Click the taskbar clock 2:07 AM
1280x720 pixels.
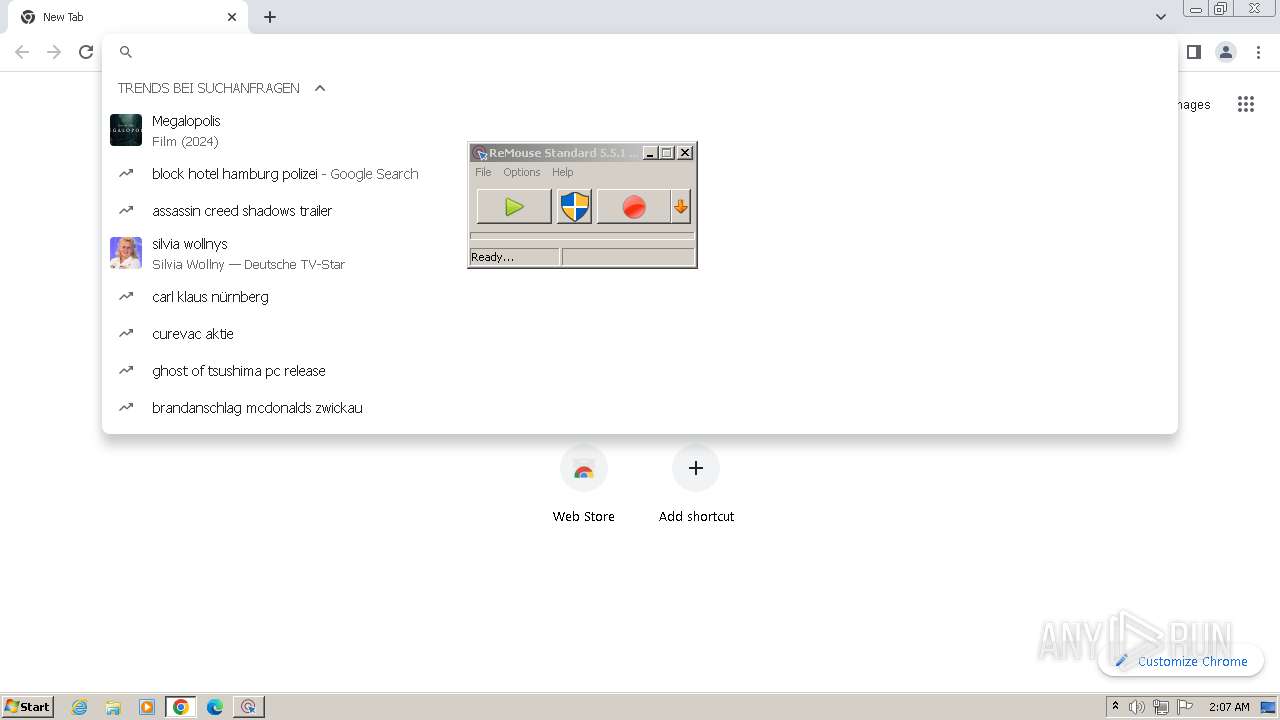click(1229, 707)
